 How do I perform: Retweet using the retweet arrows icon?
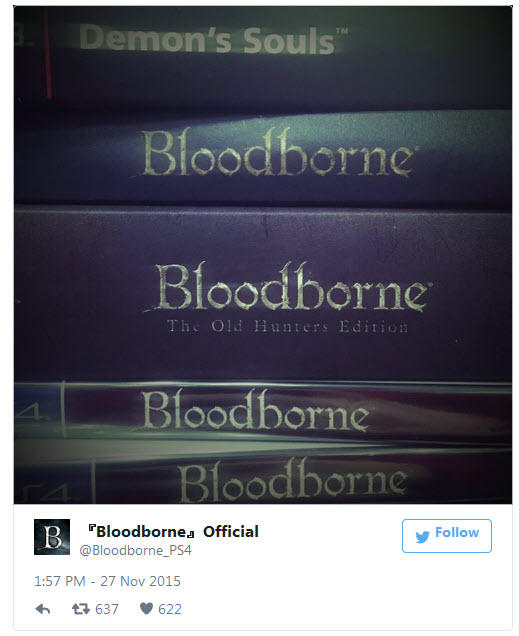click(81, 609)
